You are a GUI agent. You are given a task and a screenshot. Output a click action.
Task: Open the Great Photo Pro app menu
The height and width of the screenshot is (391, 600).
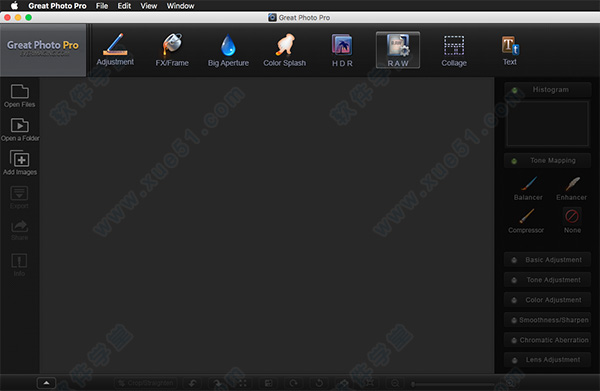click(x=57, y=6)
